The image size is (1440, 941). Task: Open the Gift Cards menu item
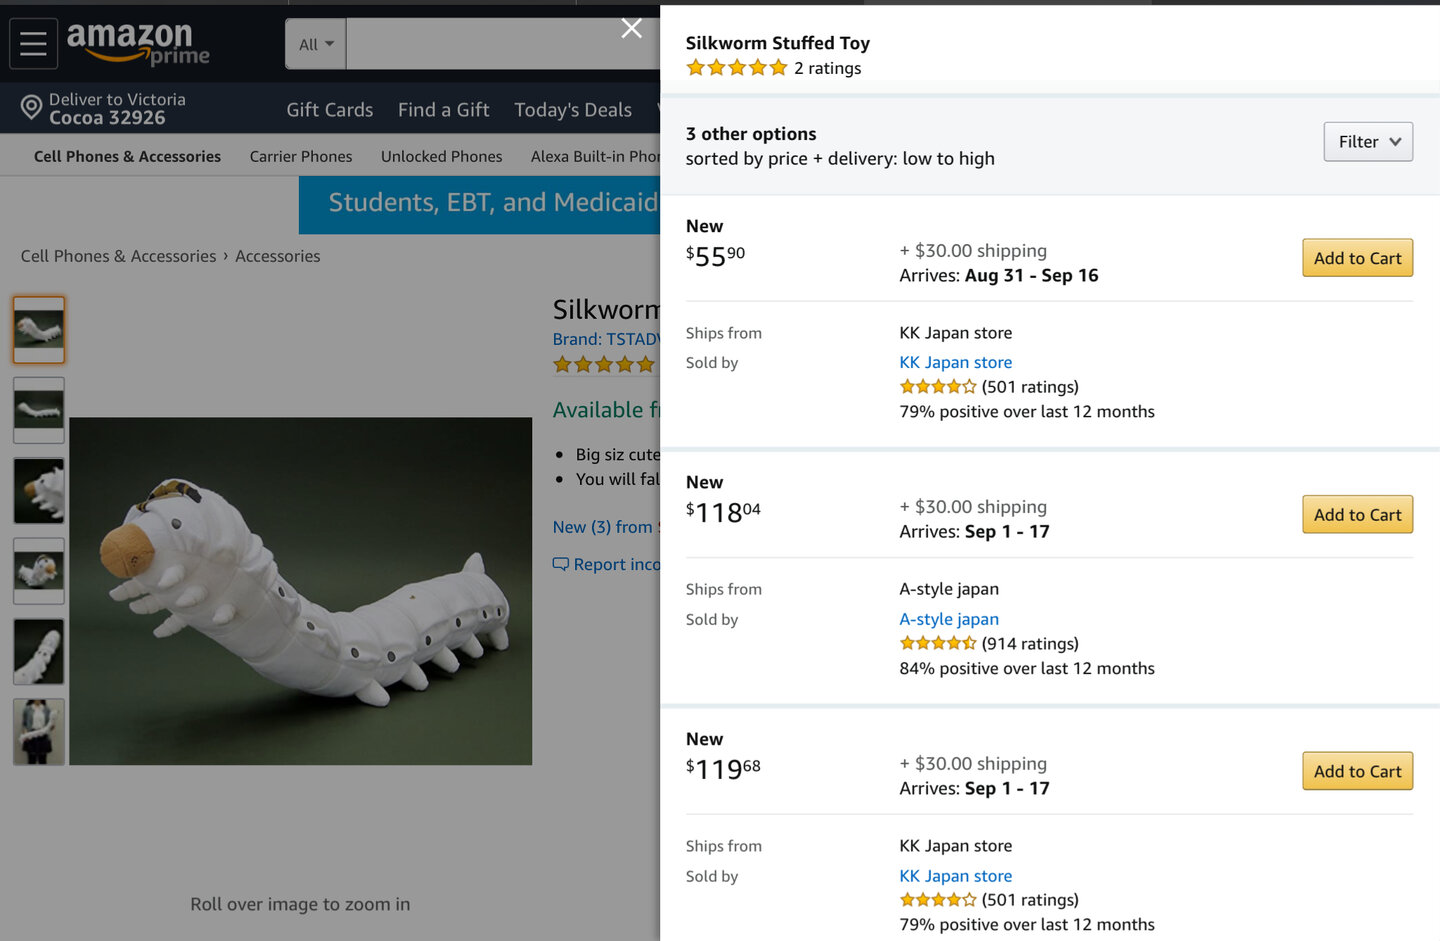(x=329, y=110)
